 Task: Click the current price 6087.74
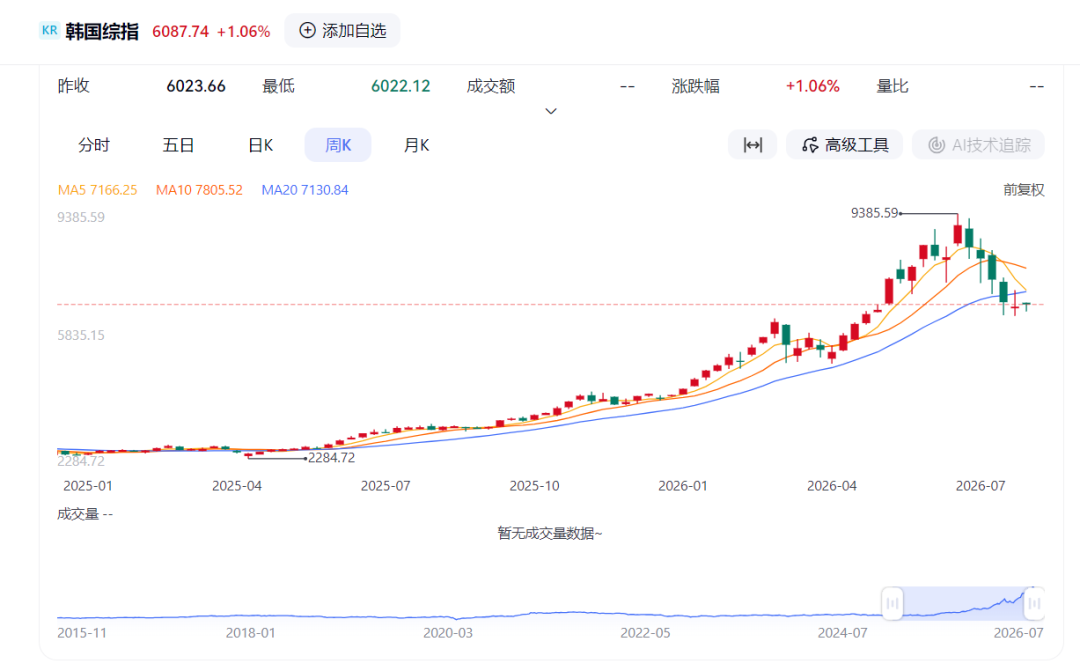180,32
